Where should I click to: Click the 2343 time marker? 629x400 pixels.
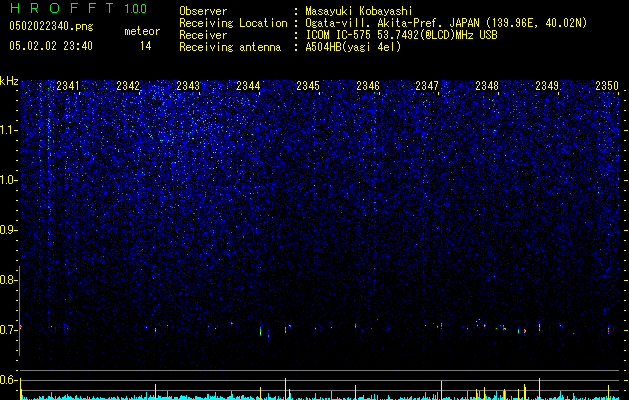click(188, 86)
